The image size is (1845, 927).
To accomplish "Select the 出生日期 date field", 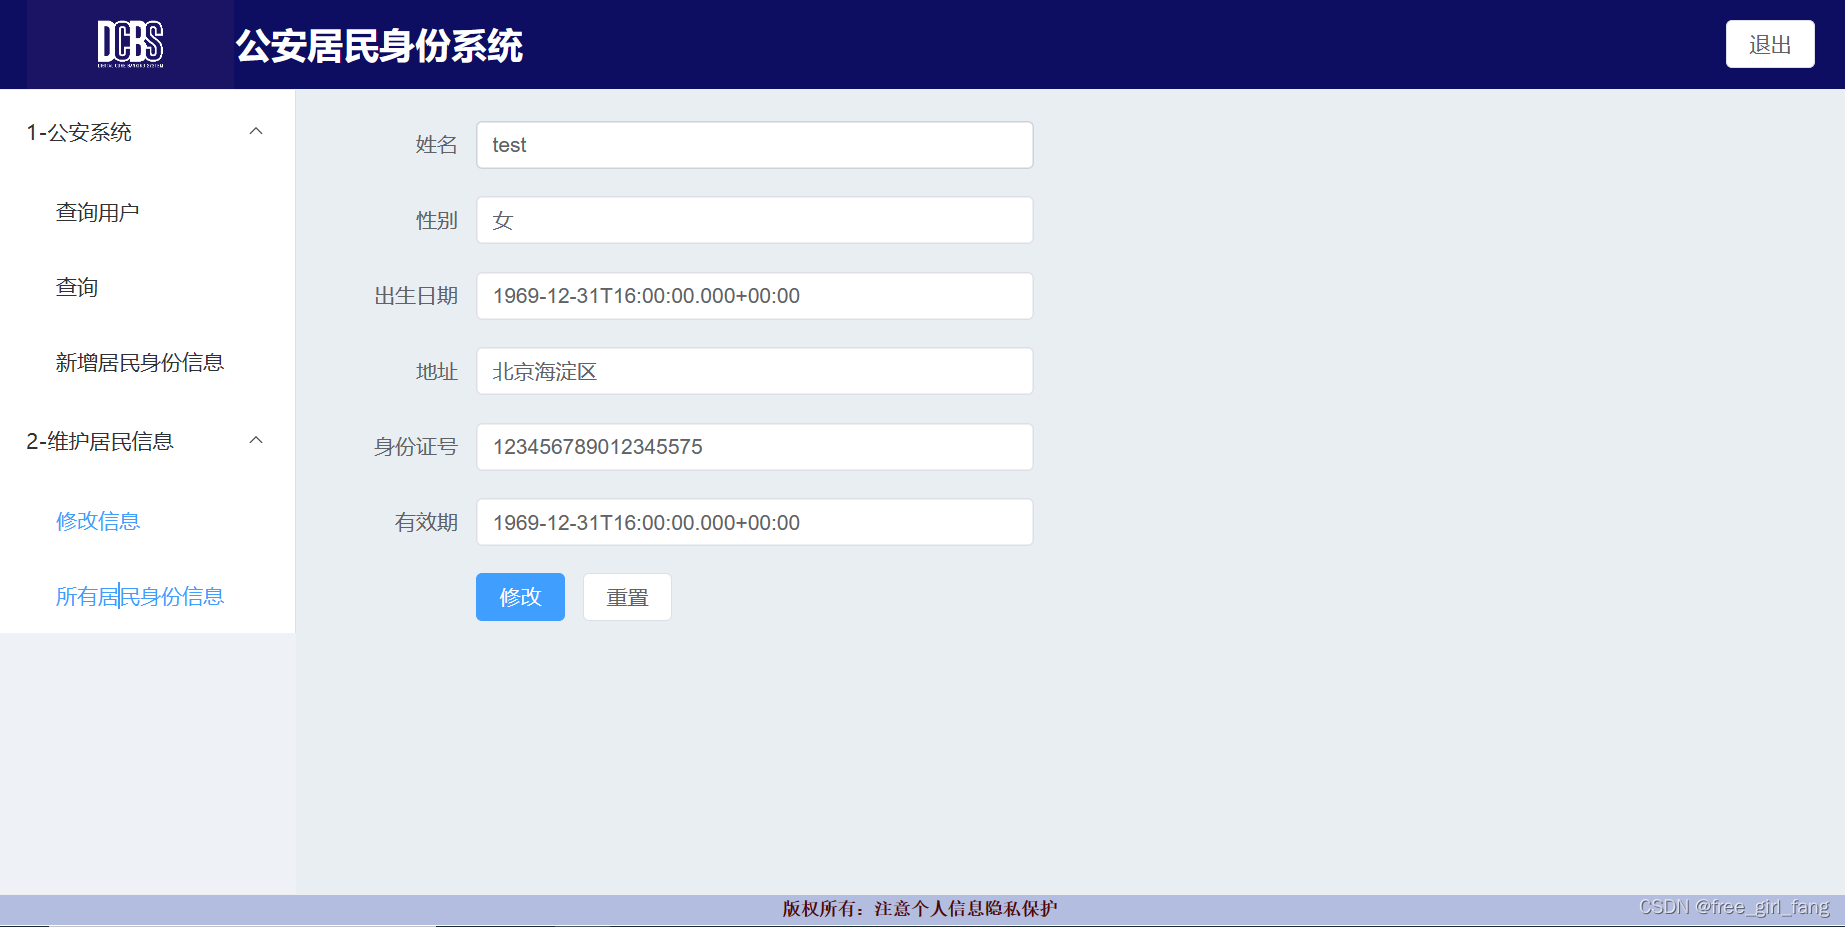I will (754, 296).
